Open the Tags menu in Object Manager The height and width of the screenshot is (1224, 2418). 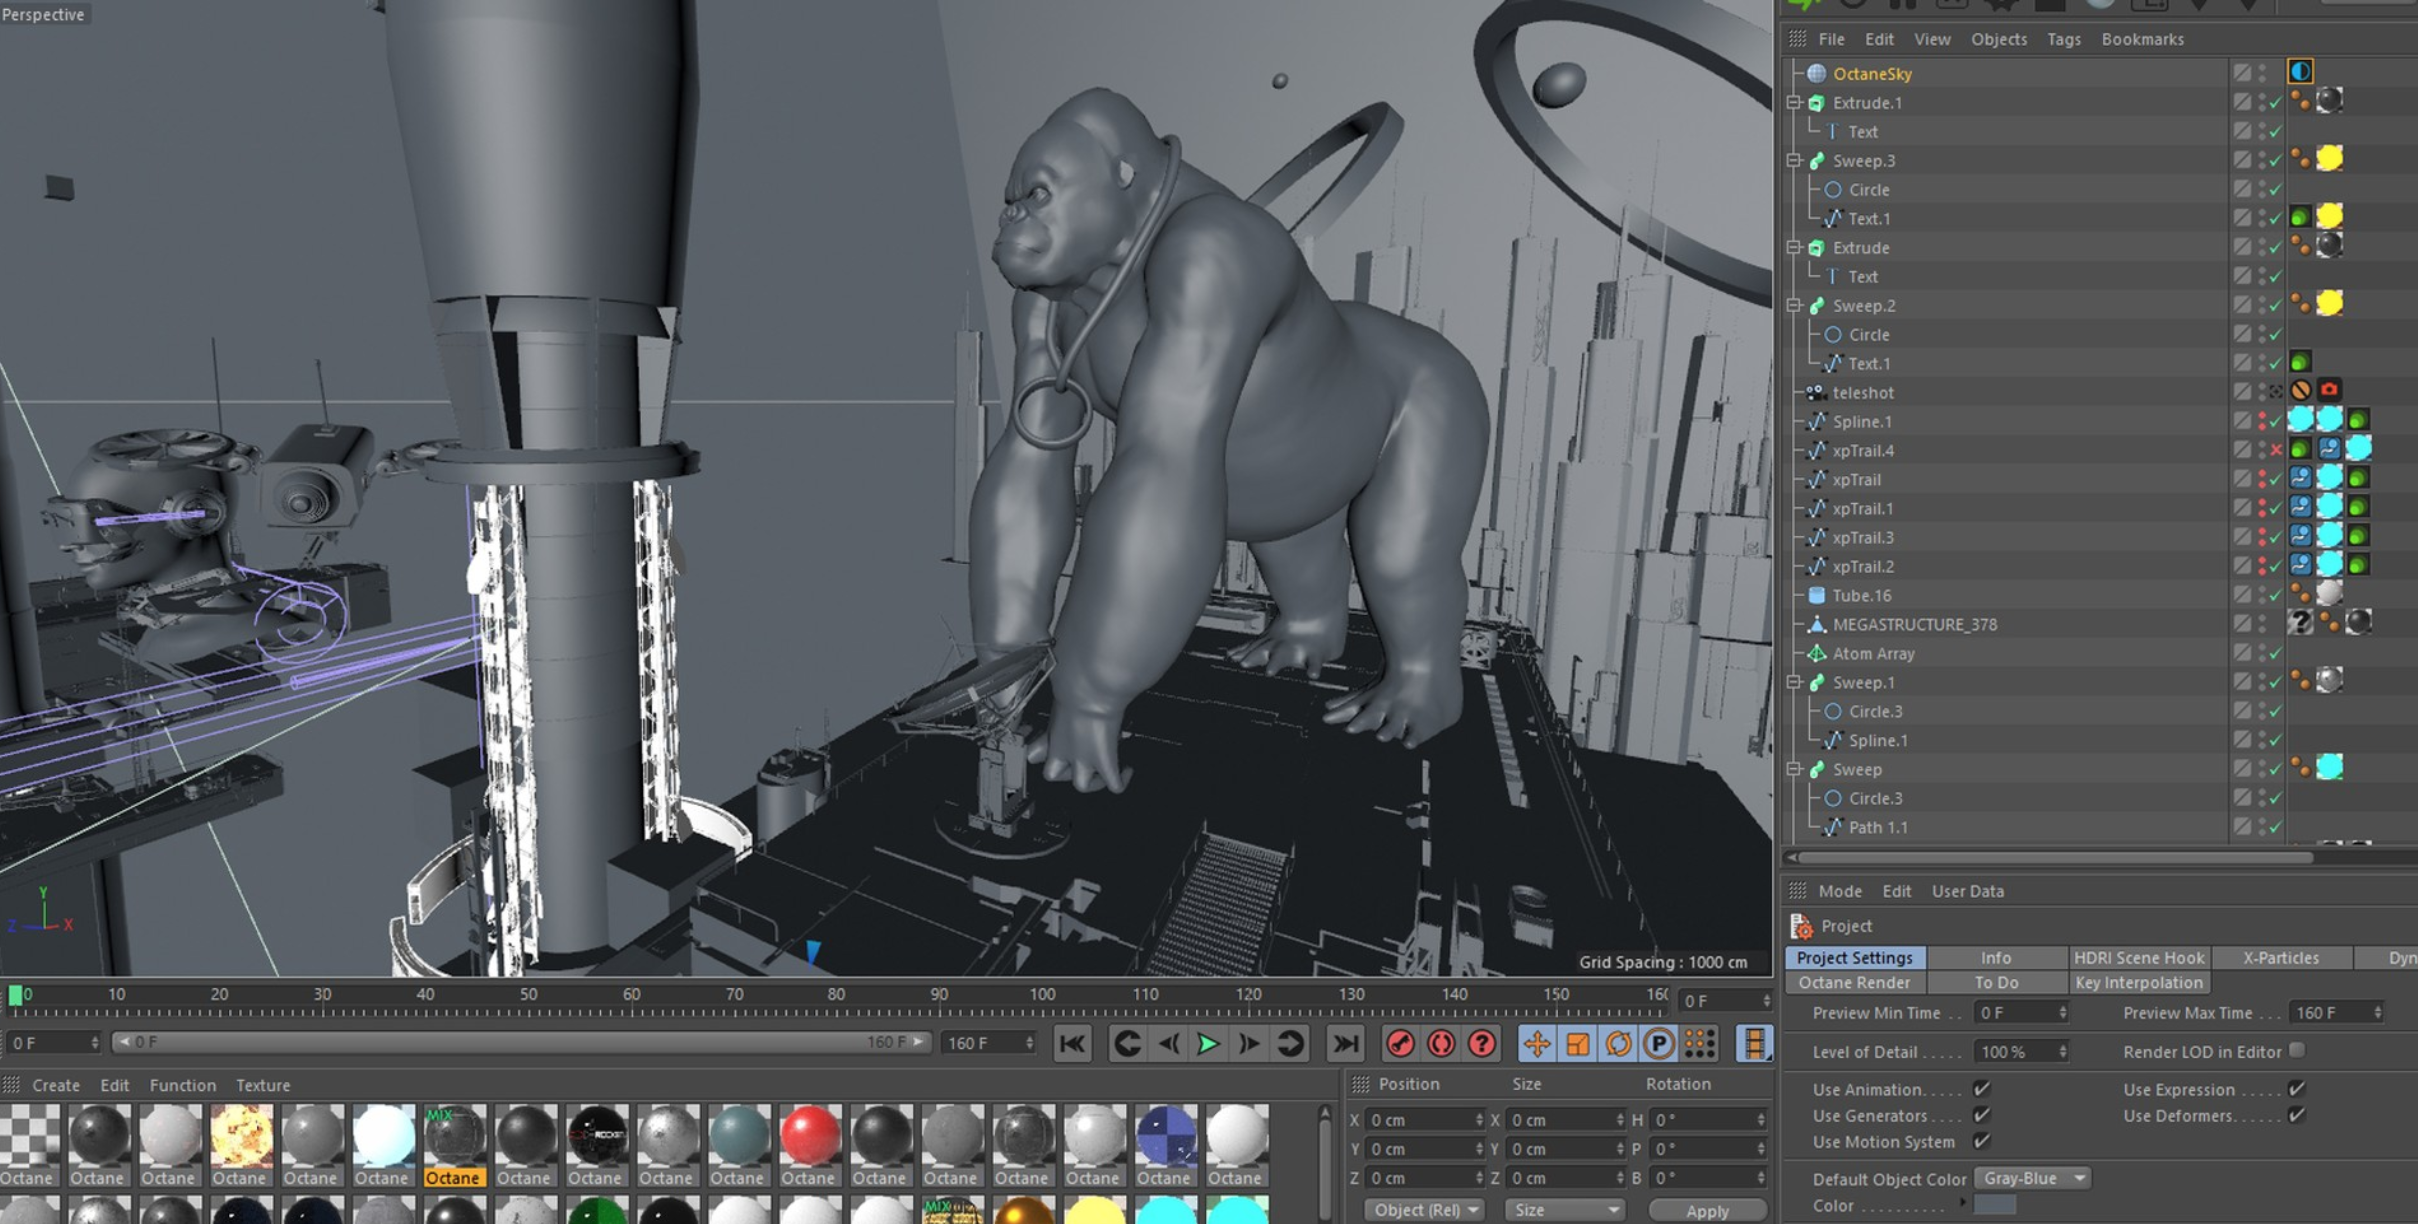pos(2063,39)
